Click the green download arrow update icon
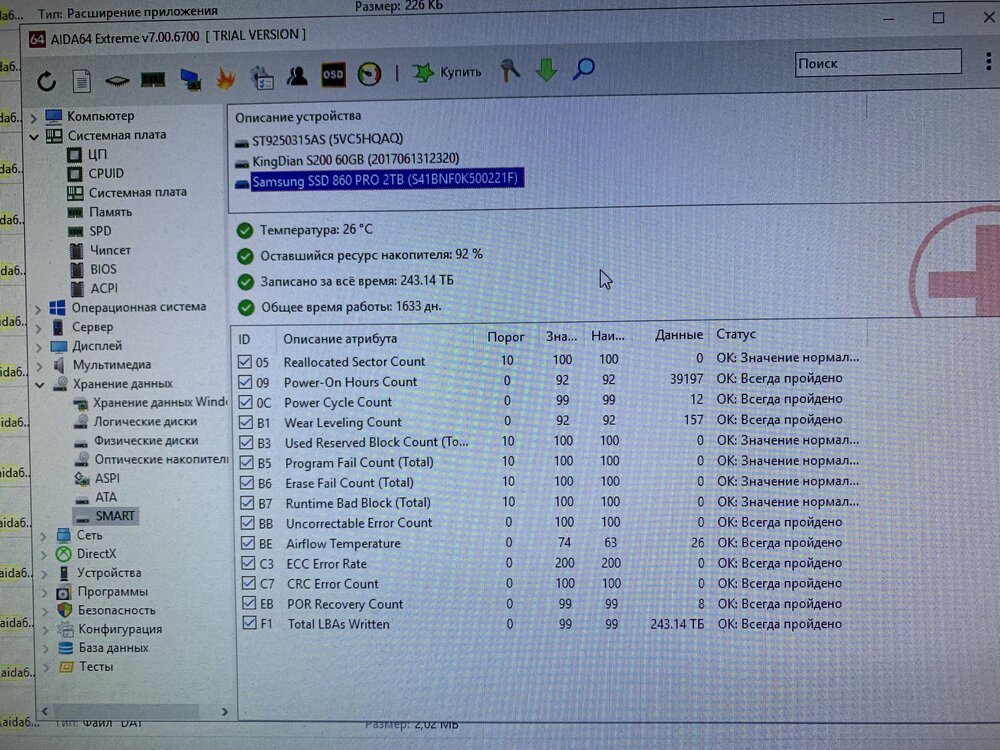This screenshot has height=750, width=1000. [546, 70]
